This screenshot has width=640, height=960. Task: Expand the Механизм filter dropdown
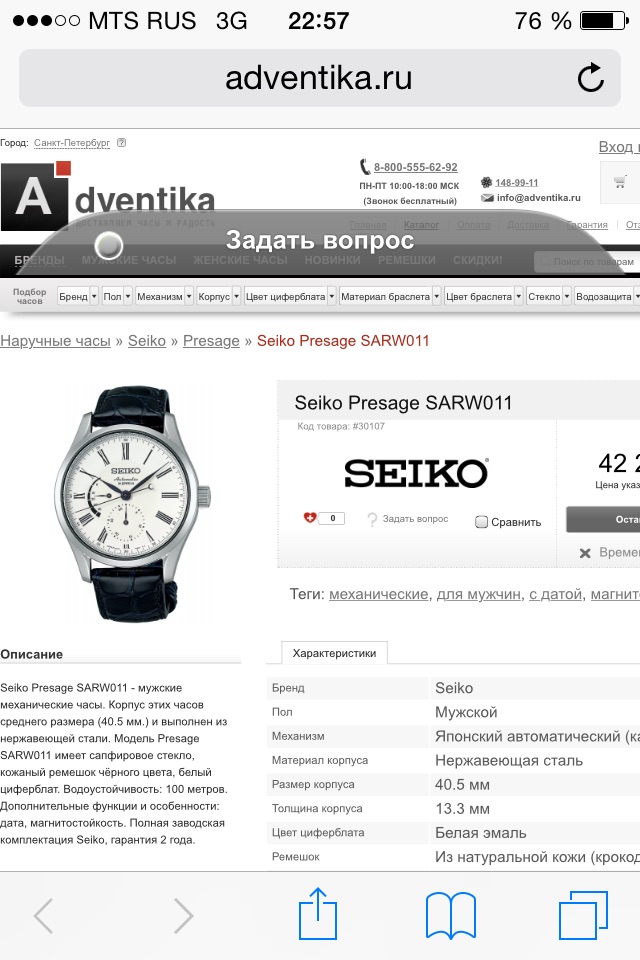coord(164,296)
